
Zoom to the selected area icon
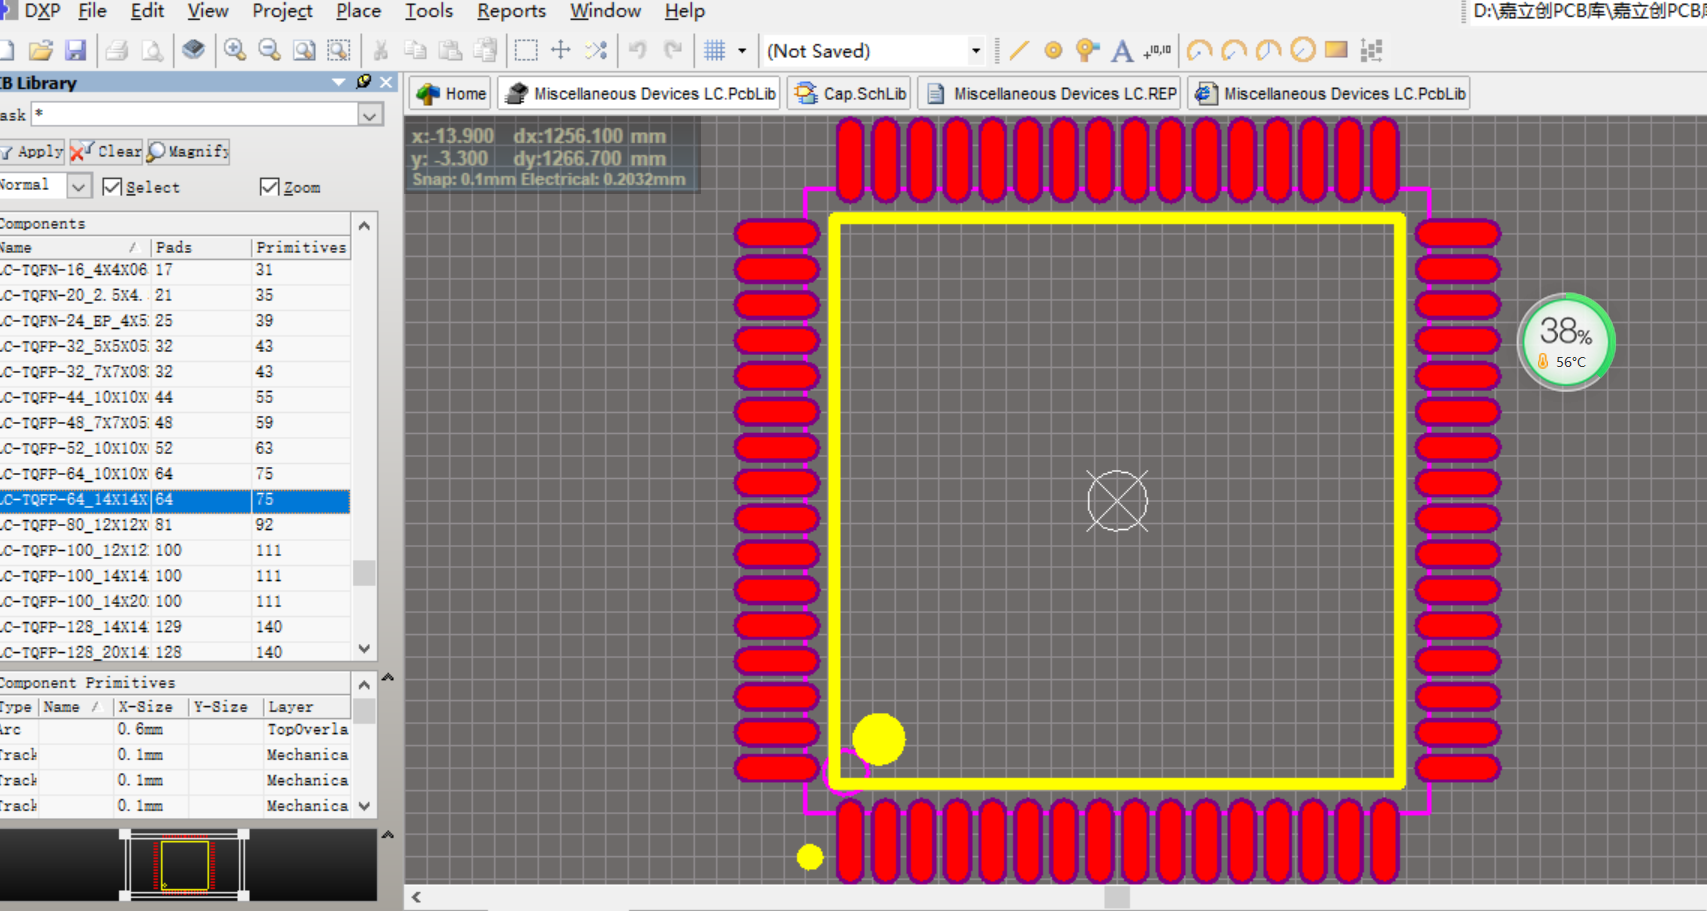[340, 50]
